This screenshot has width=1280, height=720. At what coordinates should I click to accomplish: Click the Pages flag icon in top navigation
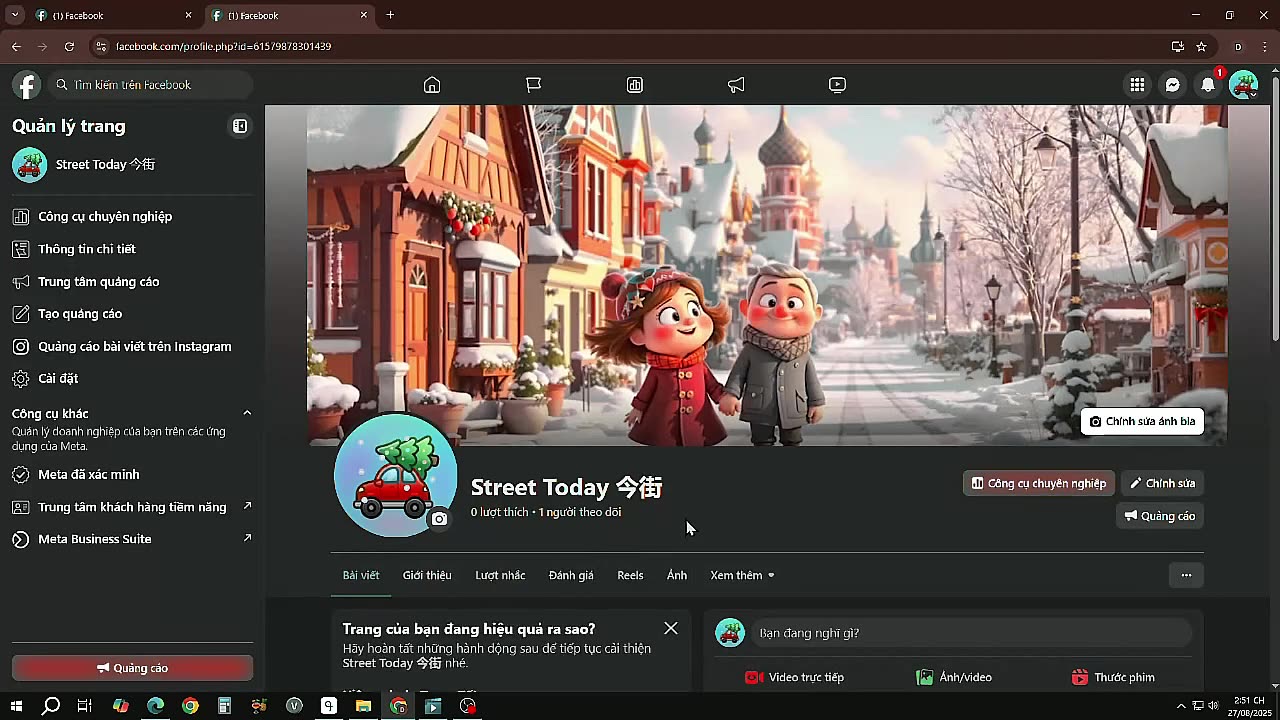[533, 85]
